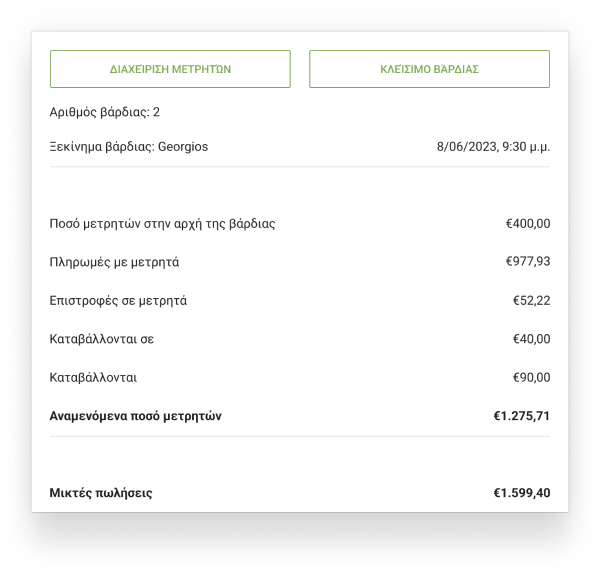The height and width of the screenshot is (575, 600).
Task: Select the starting cash amount €400,00
Action: 528,223
